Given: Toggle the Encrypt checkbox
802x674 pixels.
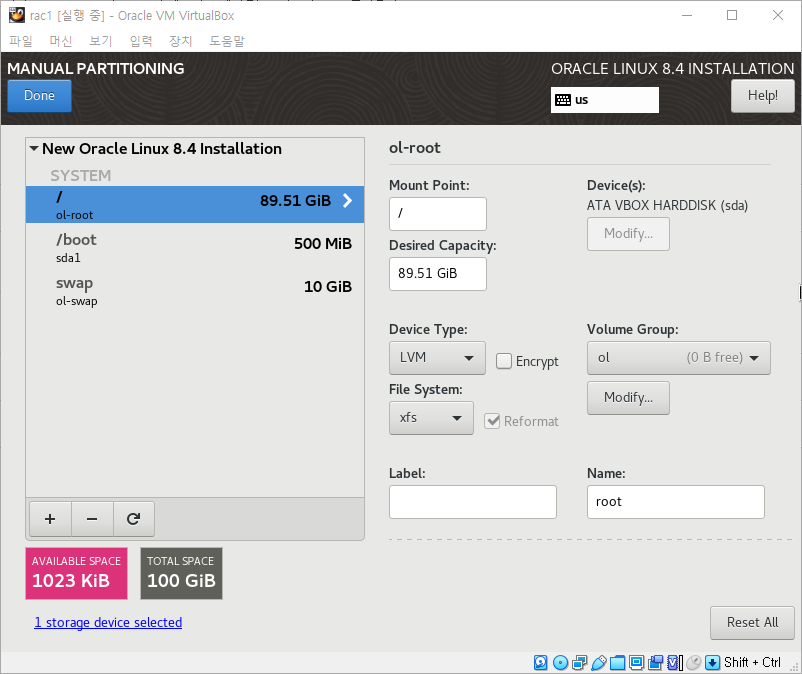Looking at the screenshot, I should pyautogui.click(x=504, y=361).
